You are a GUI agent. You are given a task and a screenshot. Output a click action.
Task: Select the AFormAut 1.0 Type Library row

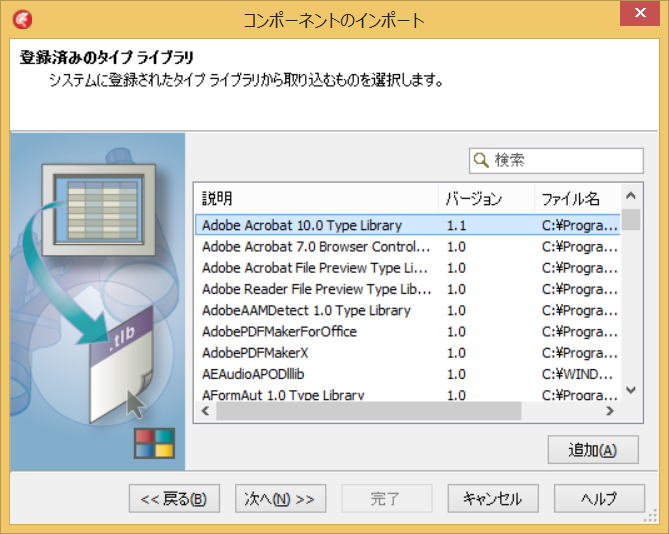tap(407, 394)
